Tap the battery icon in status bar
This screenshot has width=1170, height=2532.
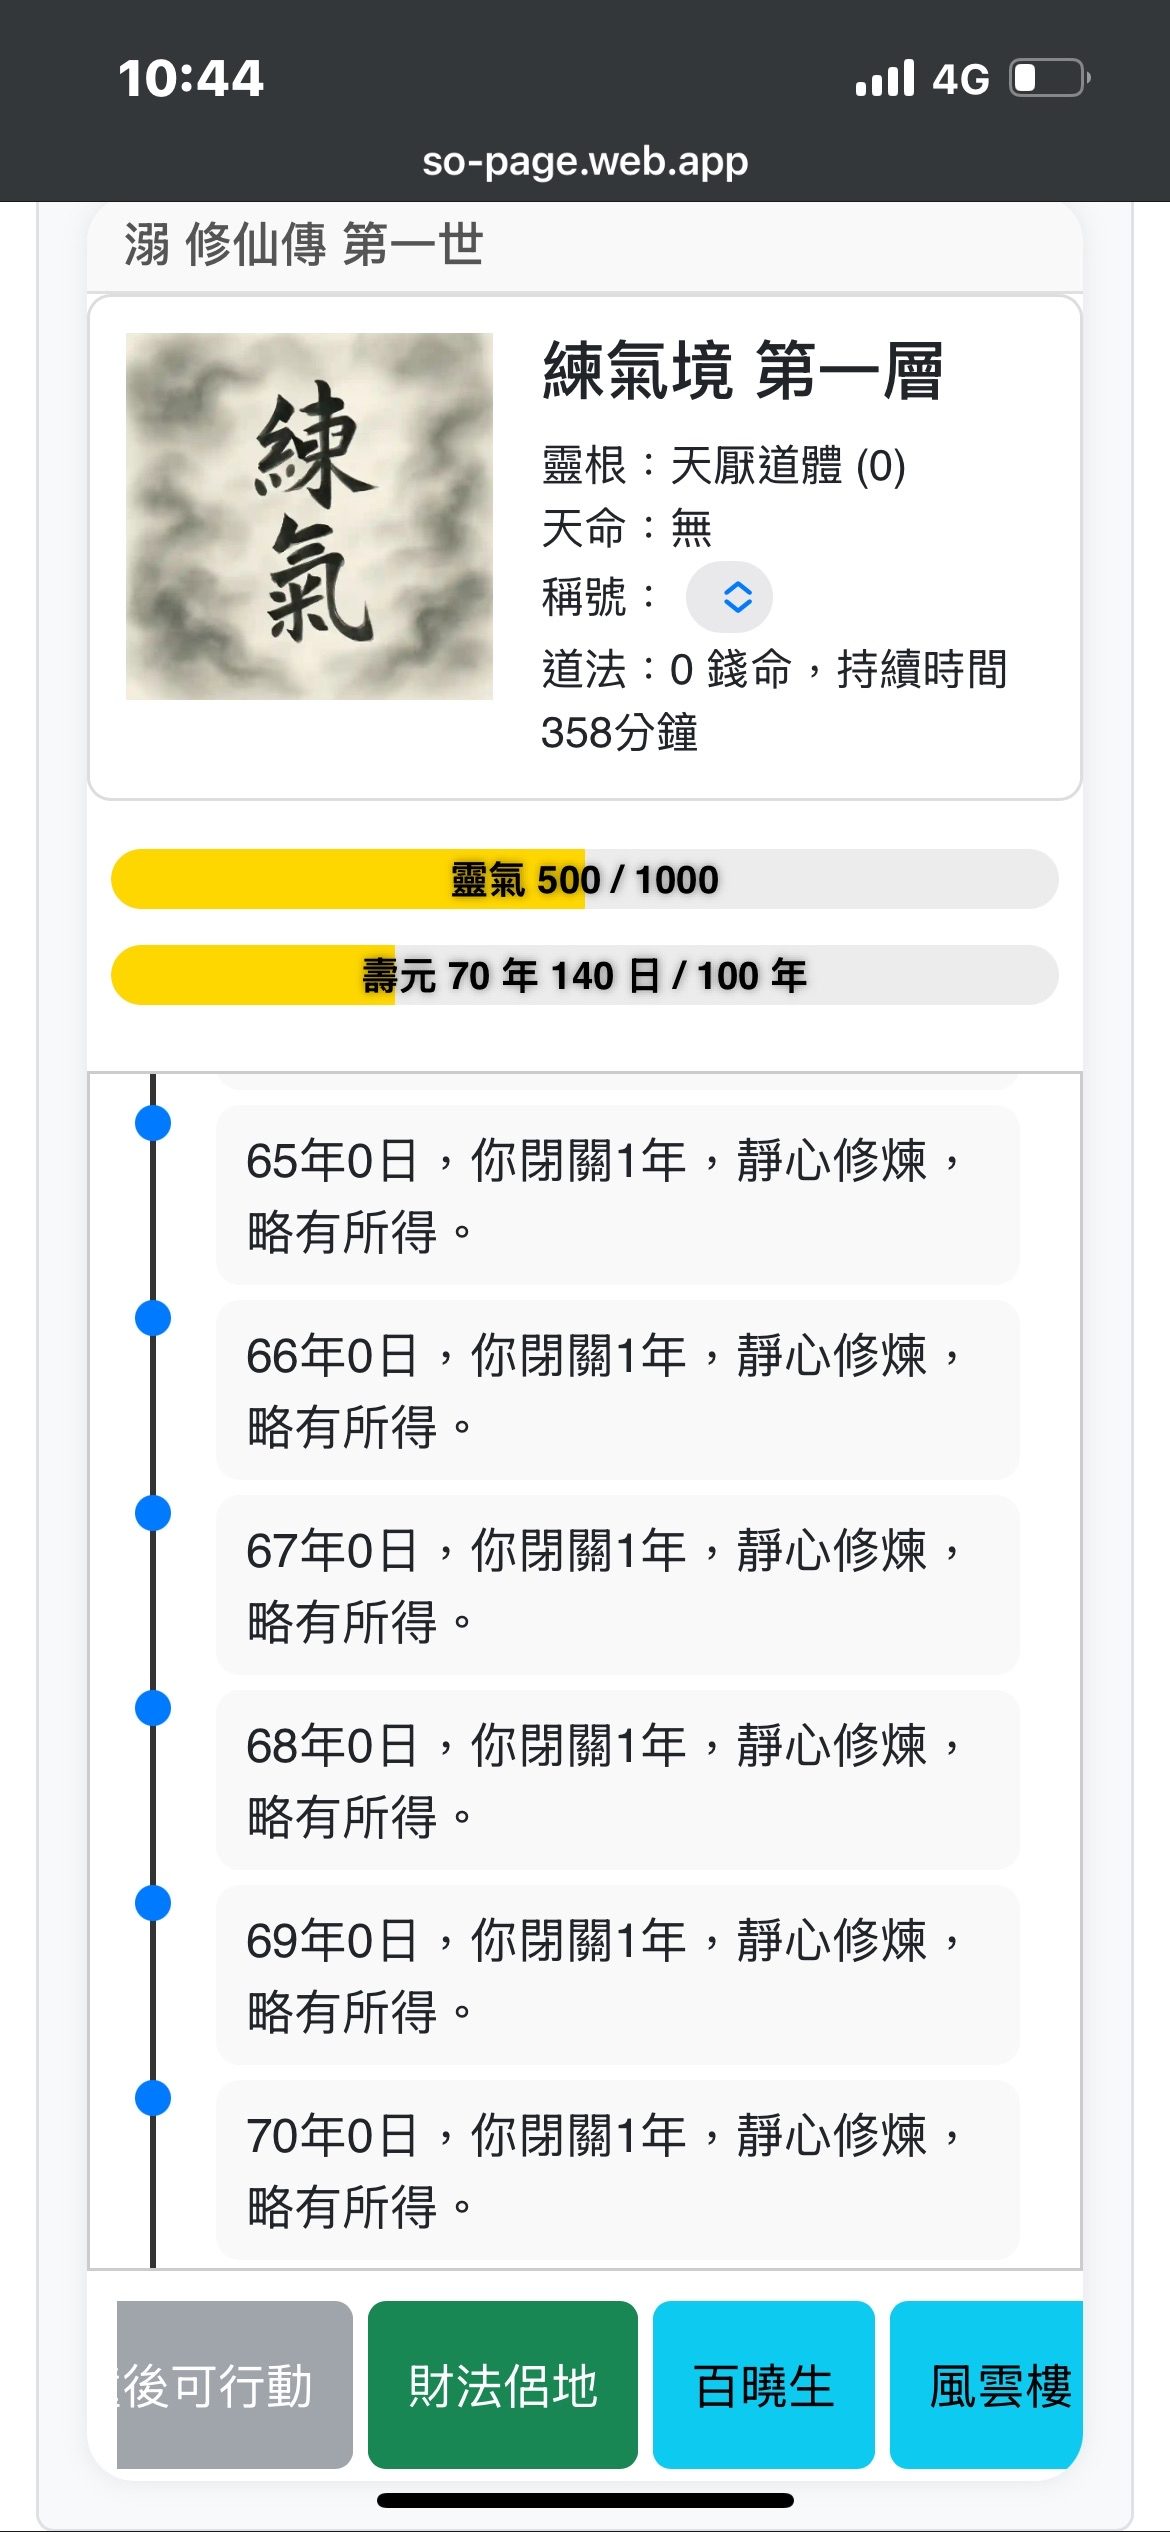(x=1048, y=78)
